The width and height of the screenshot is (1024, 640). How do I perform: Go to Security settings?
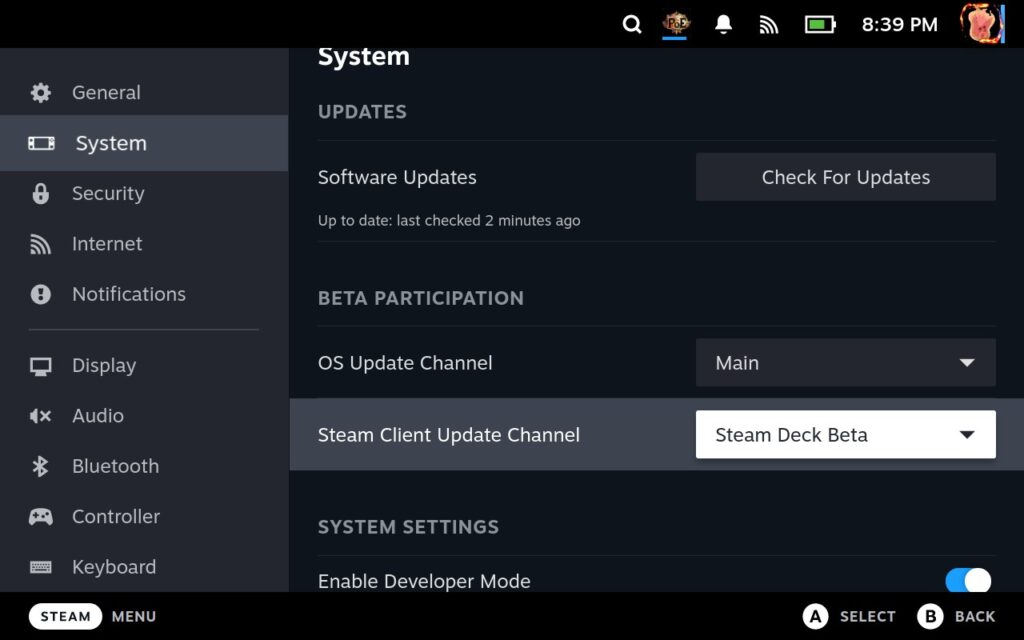pyautogui.click(x=144, y=193)
